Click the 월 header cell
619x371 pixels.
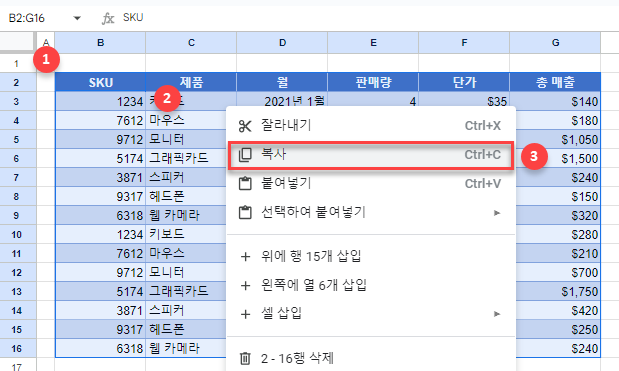tap(282, 82)
